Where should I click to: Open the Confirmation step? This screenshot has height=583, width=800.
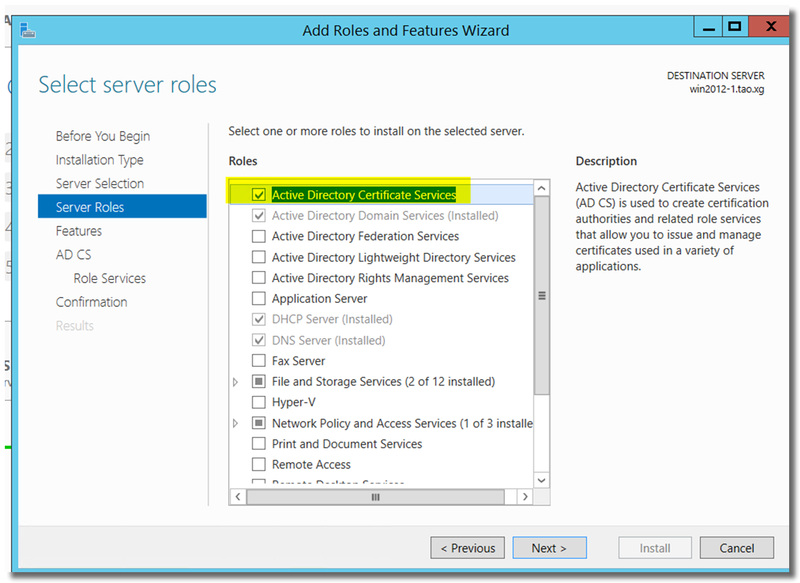[x=91, y=302]
